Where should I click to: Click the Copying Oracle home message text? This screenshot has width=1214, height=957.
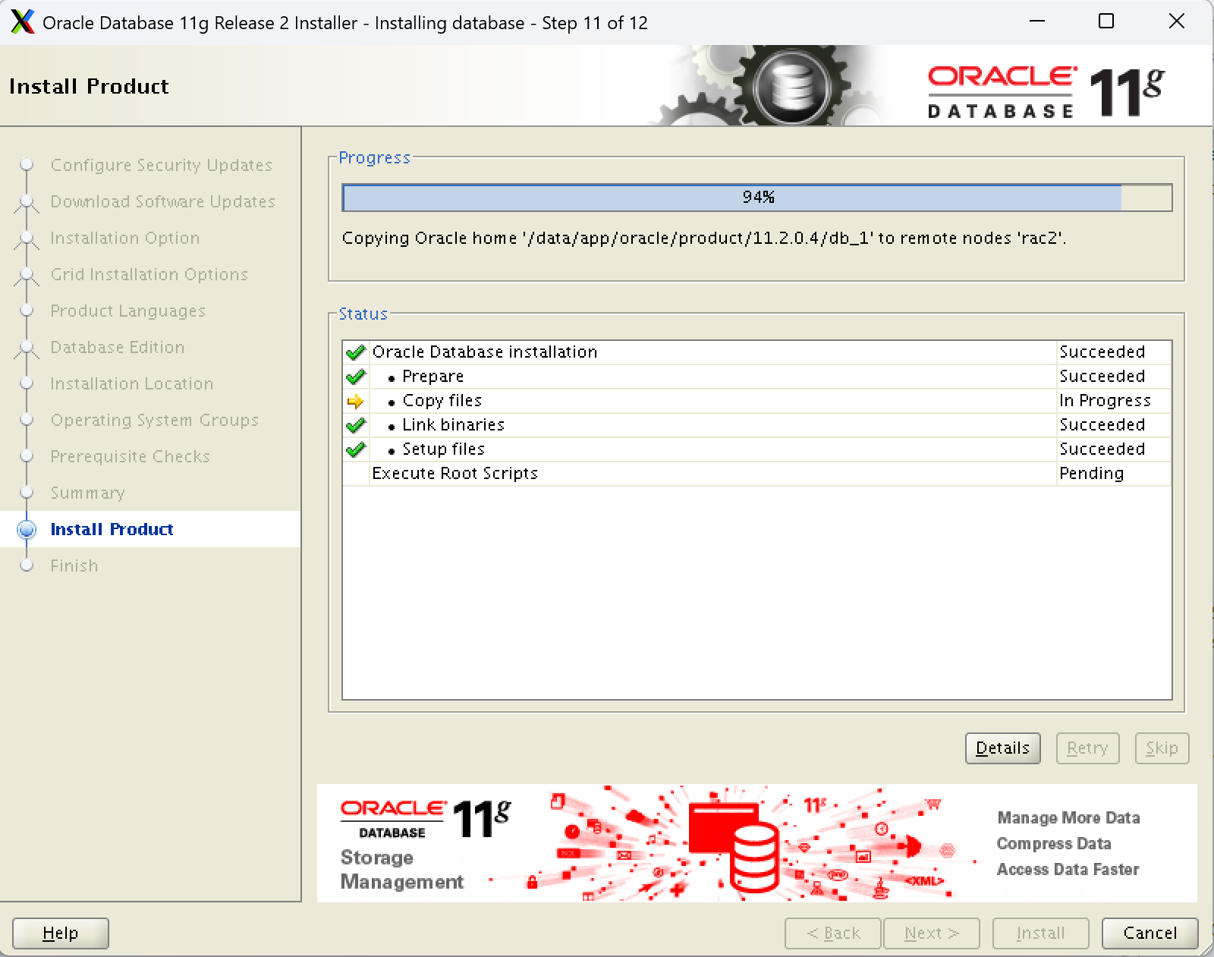click(x=704, y=239)
